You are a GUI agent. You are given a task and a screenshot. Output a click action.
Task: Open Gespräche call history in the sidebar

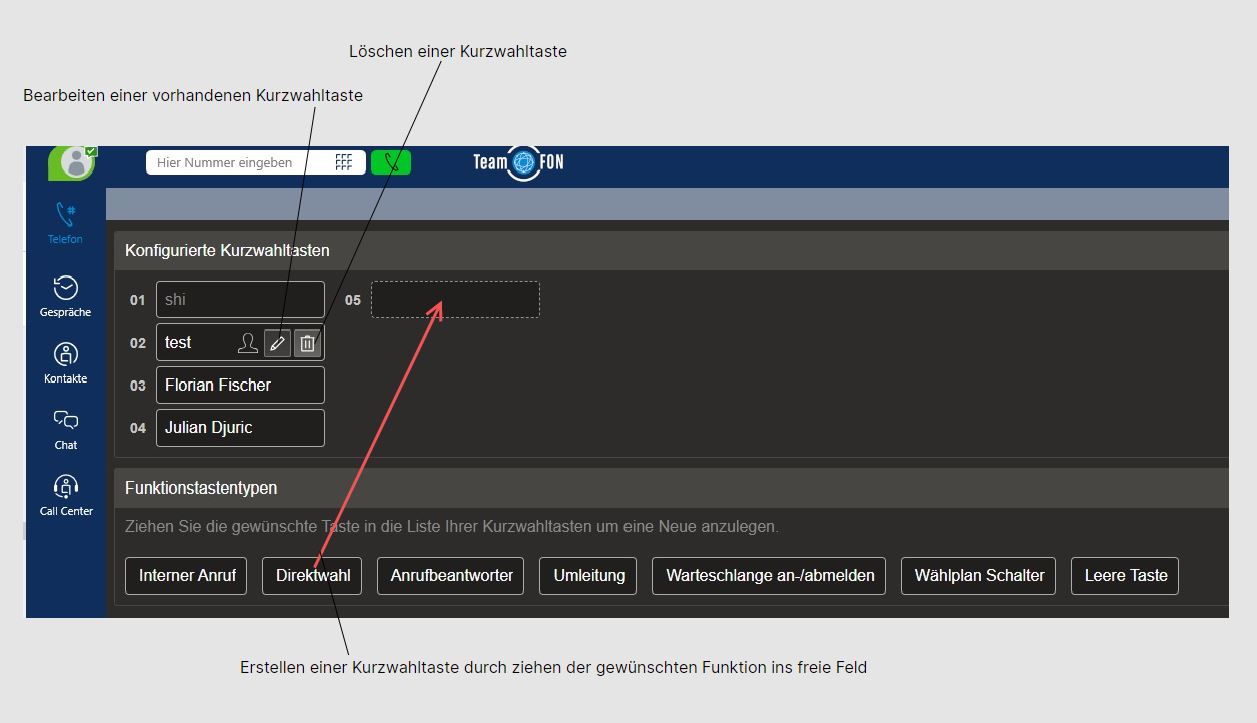66,296
